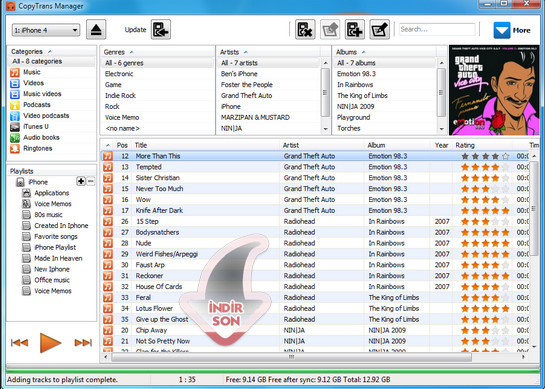Click the Vice City album artwork
Image resolution: width=545 pixels, height=389 pixels.
(x=494, y=90)
